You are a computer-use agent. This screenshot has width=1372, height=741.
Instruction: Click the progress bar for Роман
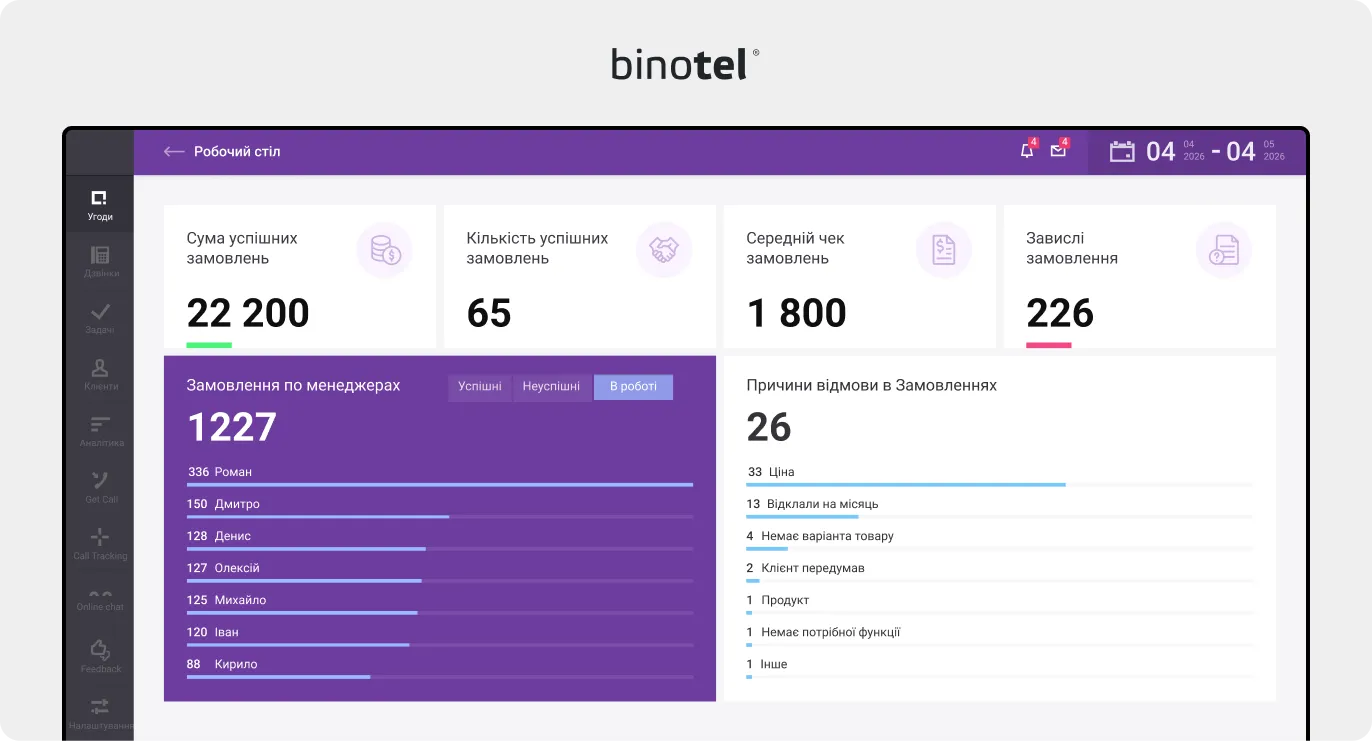pos(440,485)
